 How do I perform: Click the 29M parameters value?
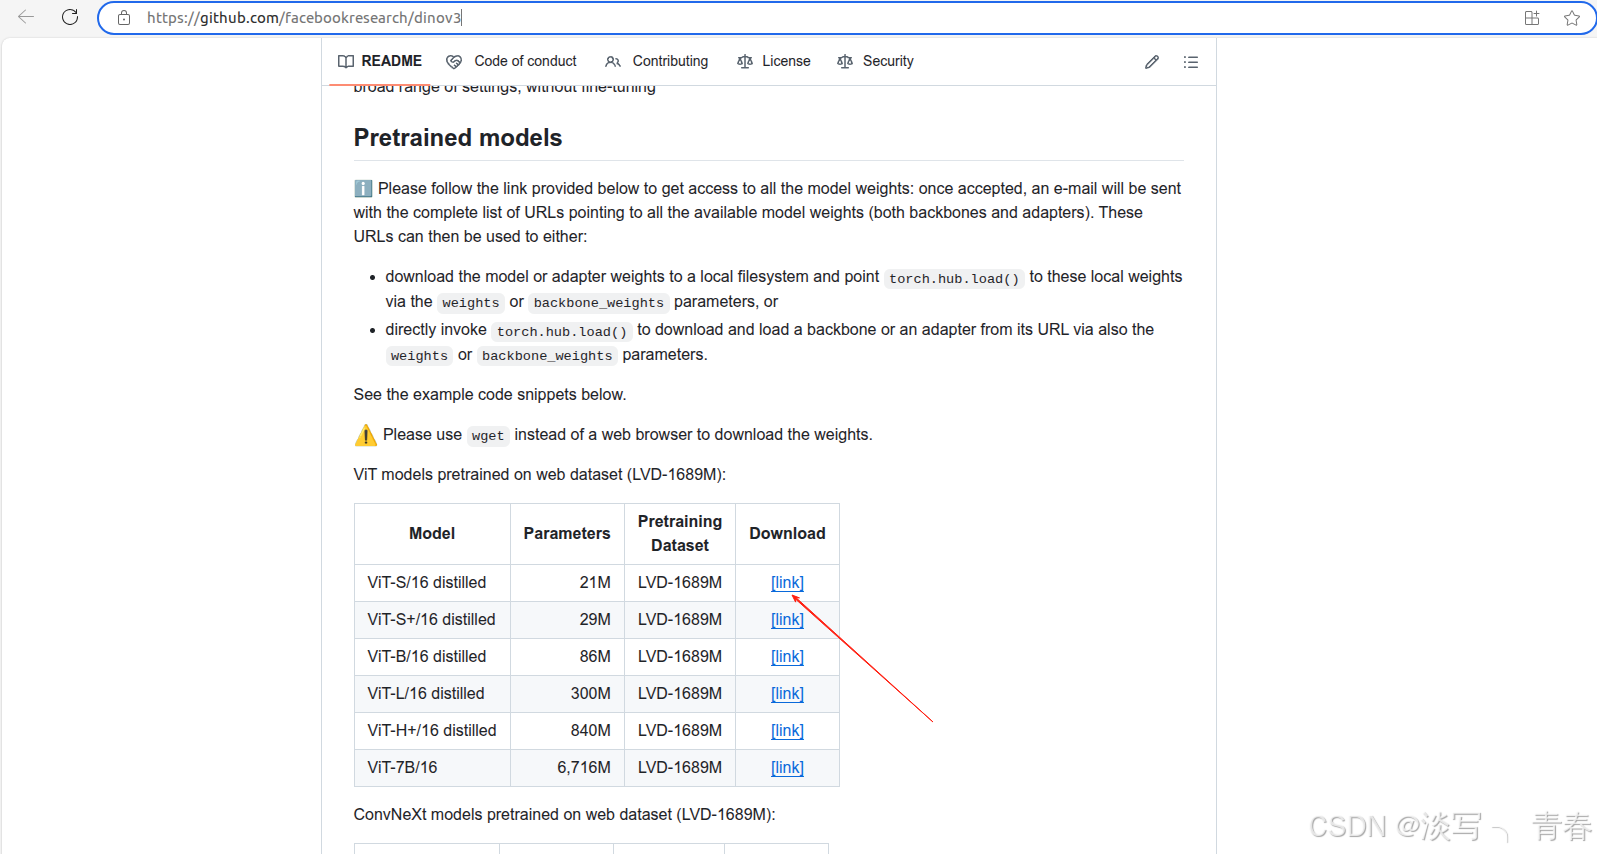[x=595, y=620]
